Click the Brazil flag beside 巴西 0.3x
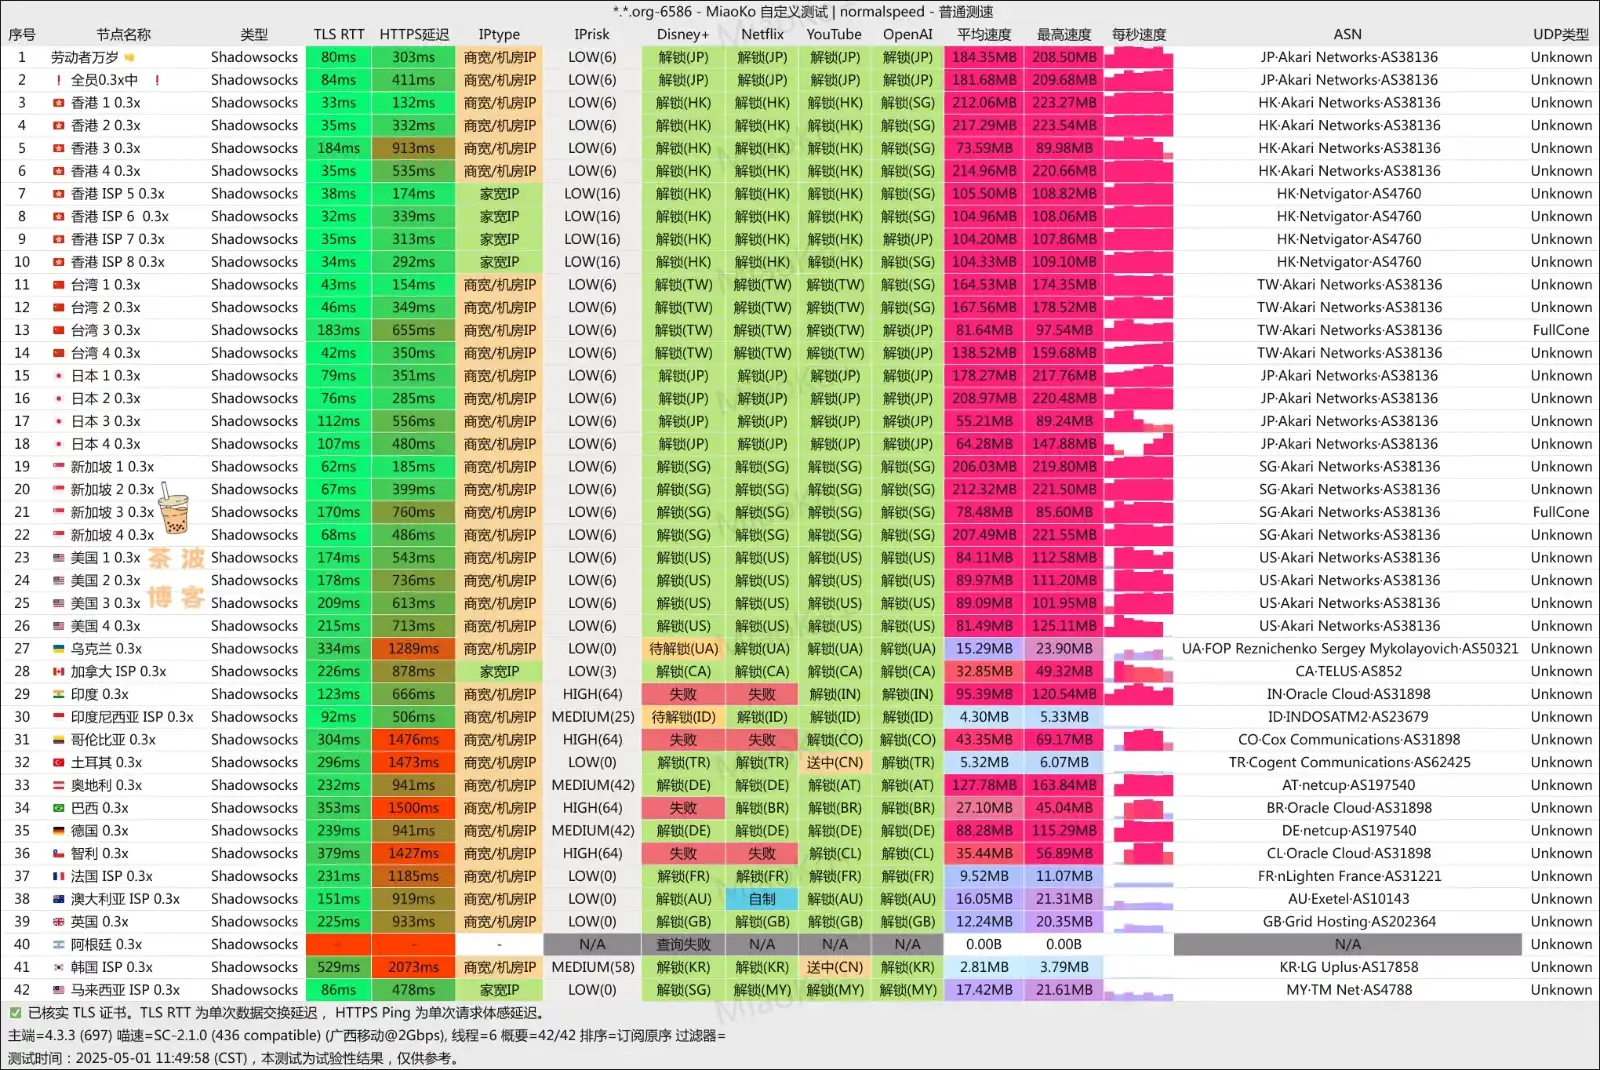 (x=59, y=808)
